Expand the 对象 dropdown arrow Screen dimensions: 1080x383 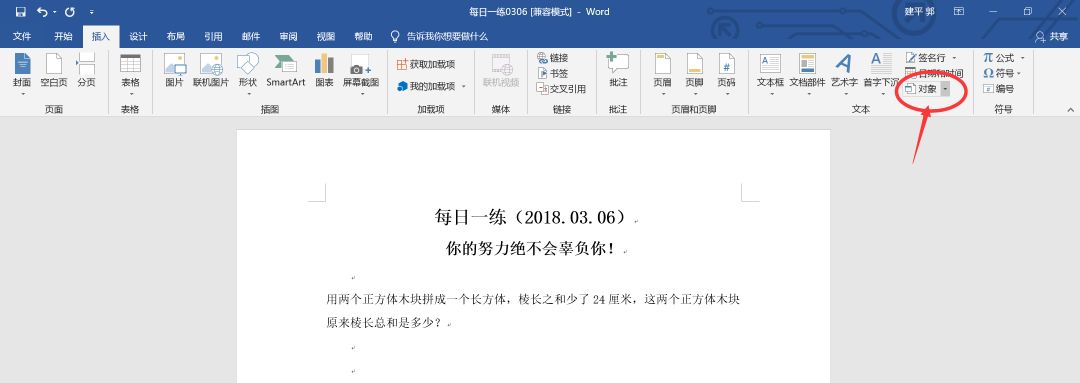(945, 89)
